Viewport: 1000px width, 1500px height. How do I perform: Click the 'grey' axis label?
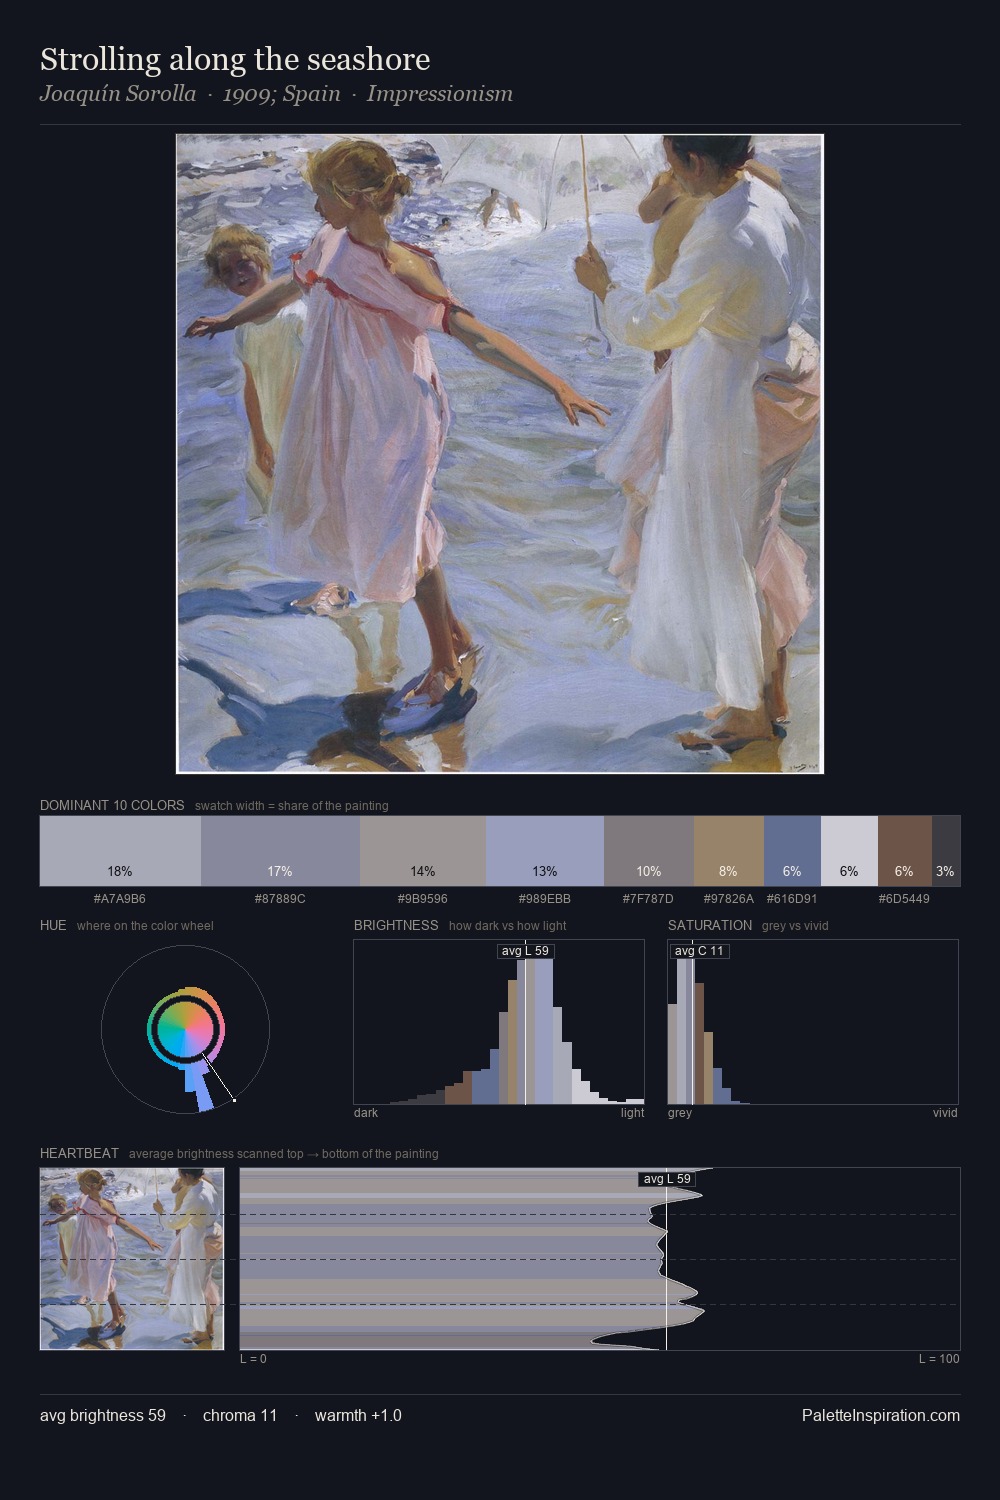pyautogui.click(x=680, y=1113)
